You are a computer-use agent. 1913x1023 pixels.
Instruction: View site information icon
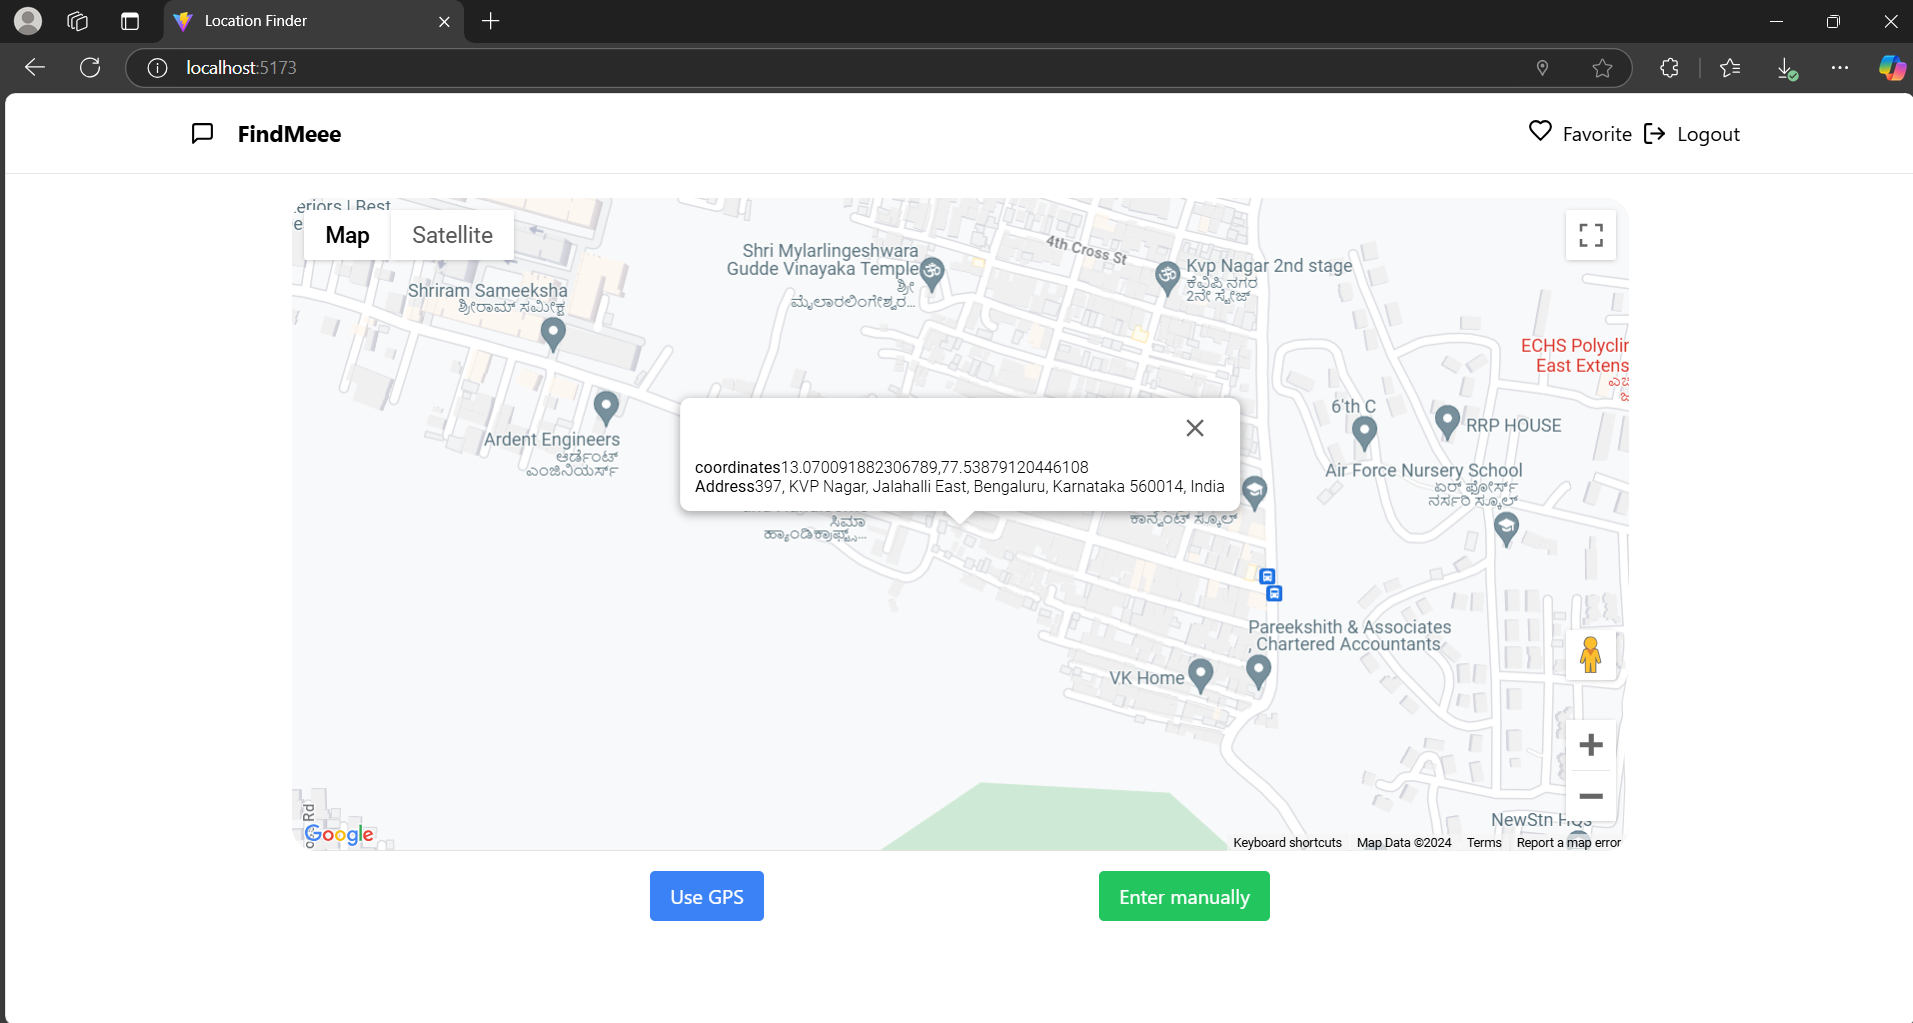pyautogui.click(x=157, y=68)
